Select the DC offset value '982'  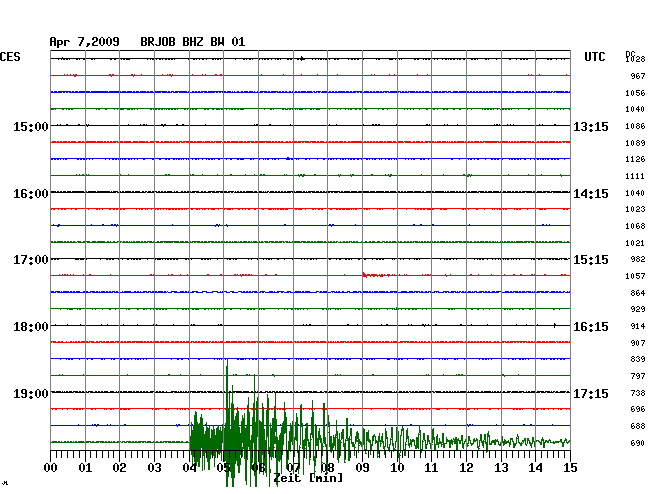coord(638,259)
